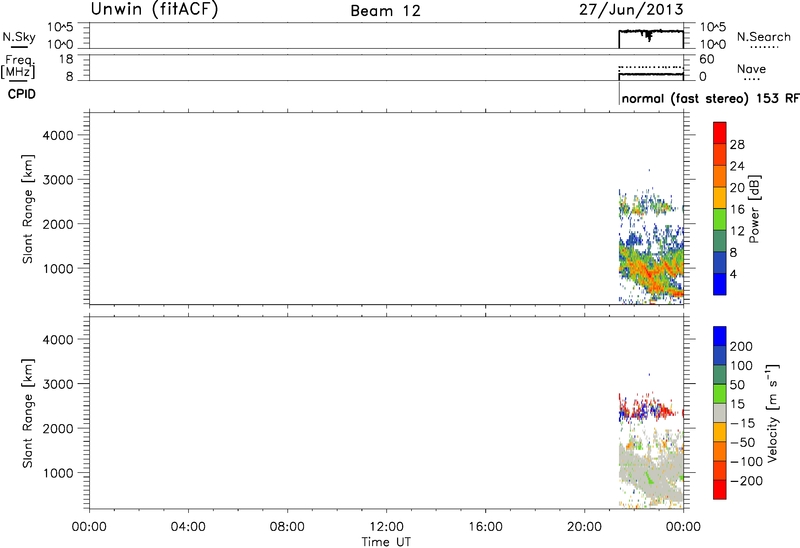Click the 'Unwin (fitACF)' title text
This screenshot has width=800, height=548.
pos(154,10)
